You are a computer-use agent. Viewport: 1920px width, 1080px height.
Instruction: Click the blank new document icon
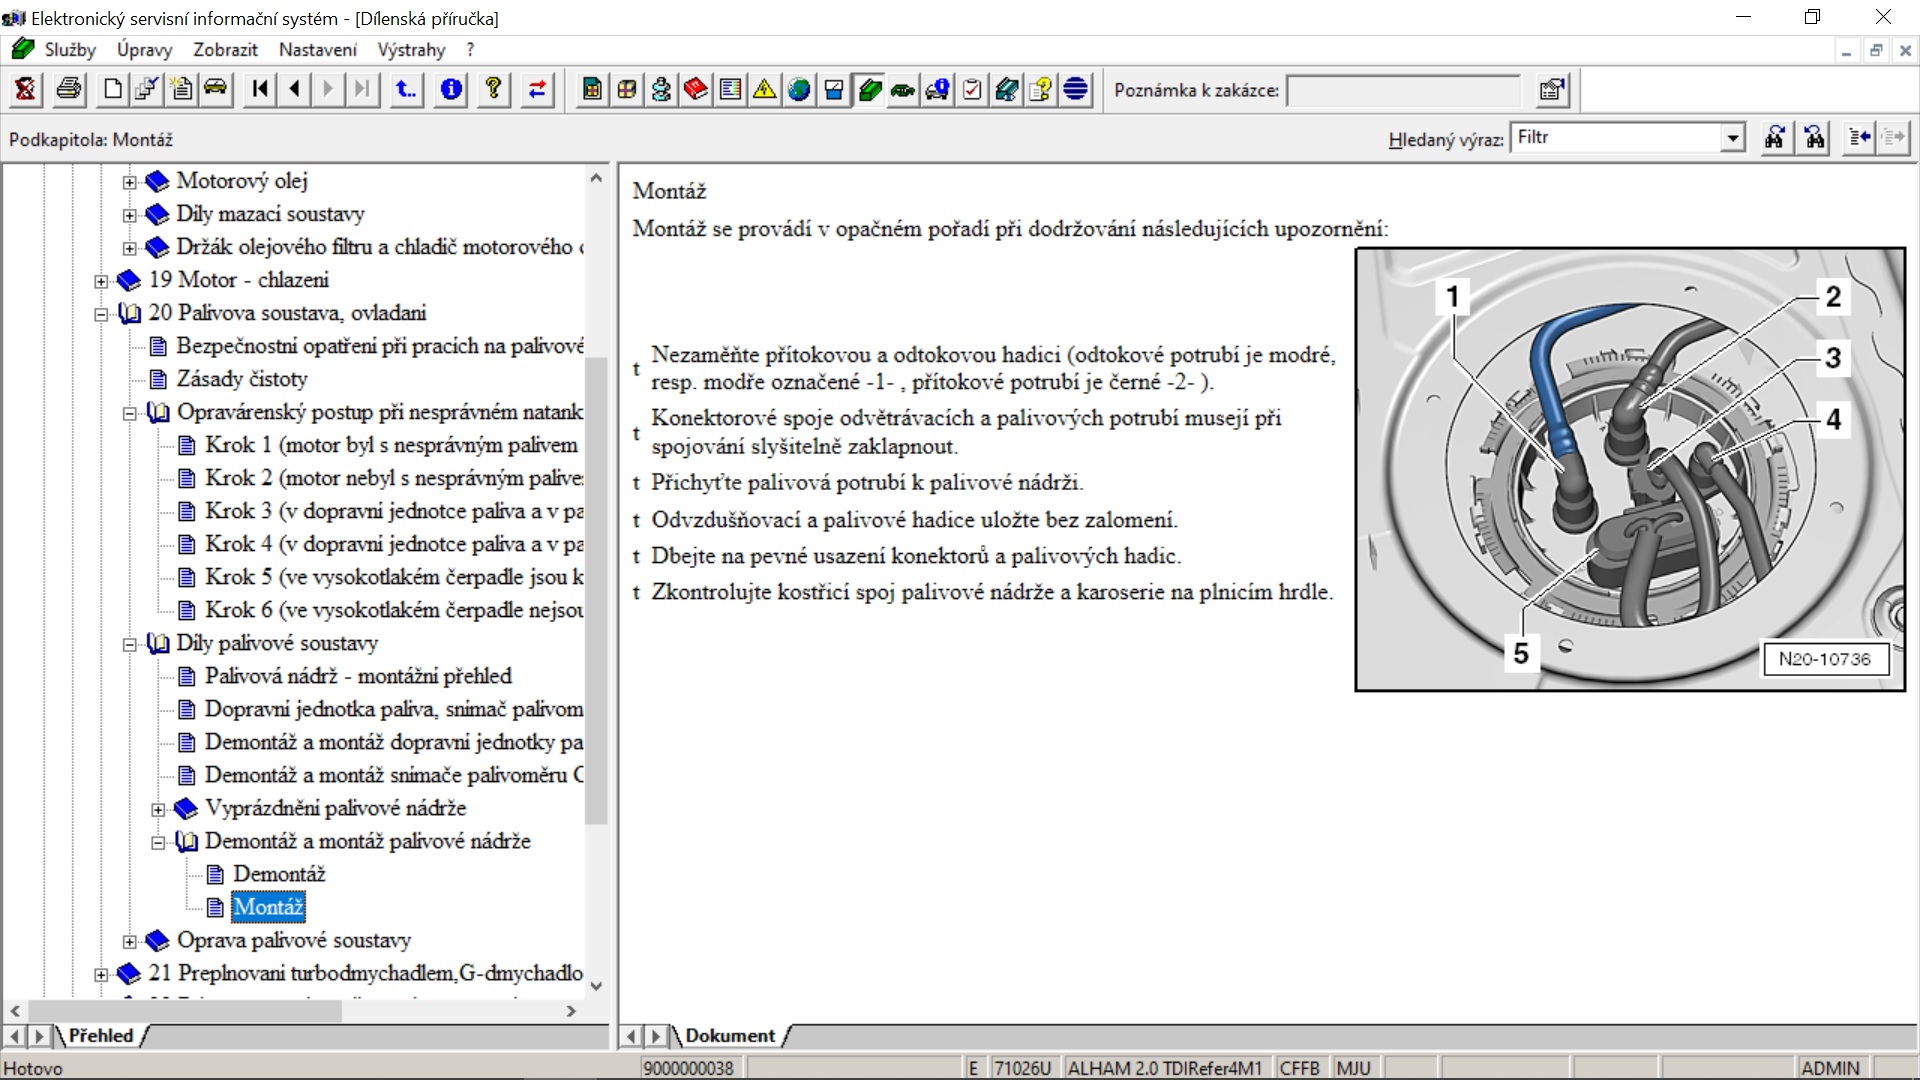point(113,90)
